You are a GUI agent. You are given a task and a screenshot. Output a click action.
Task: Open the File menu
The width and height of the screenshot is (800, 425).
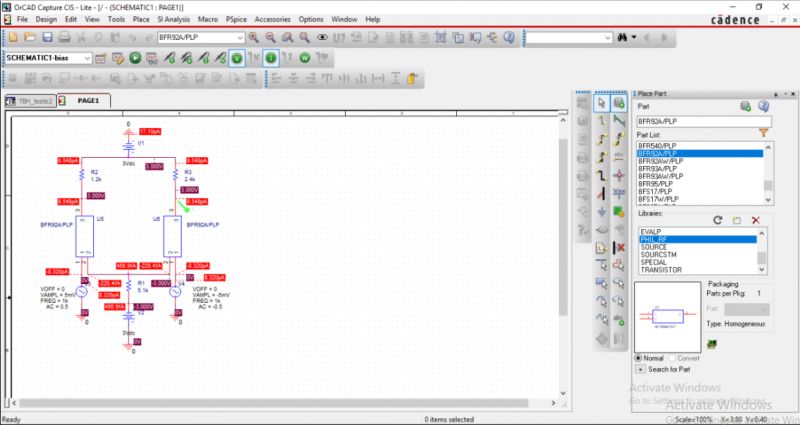pos(22,19)
